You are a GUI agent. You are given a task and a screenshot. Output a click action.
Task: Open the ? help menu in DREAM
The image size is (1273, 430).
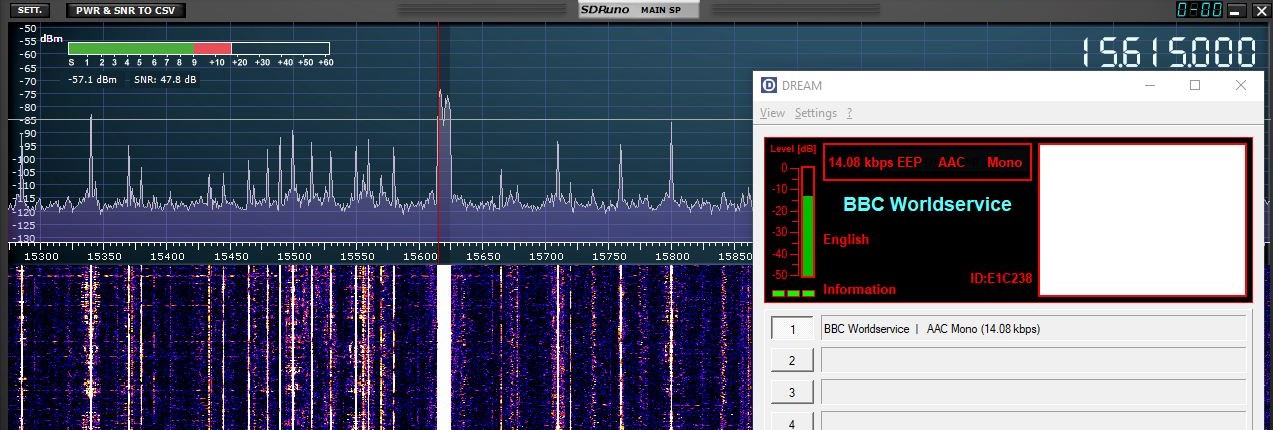849,113
